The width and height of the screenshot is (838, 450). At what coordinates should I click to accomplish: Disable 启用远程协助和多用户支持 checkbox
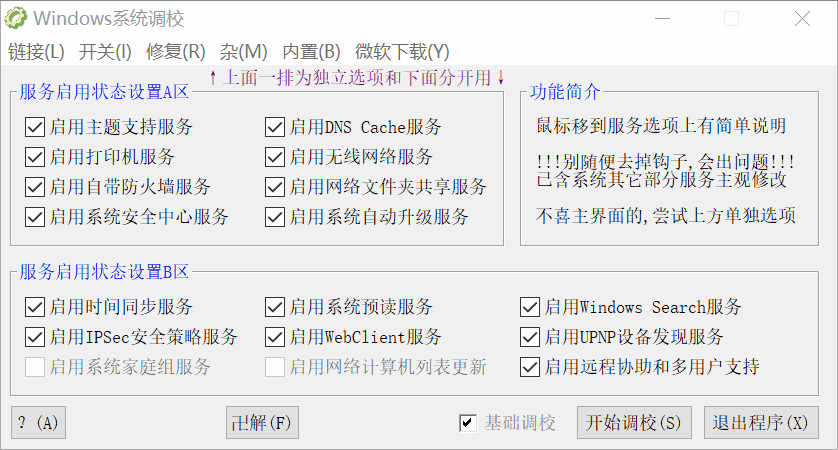pos(530,367)
